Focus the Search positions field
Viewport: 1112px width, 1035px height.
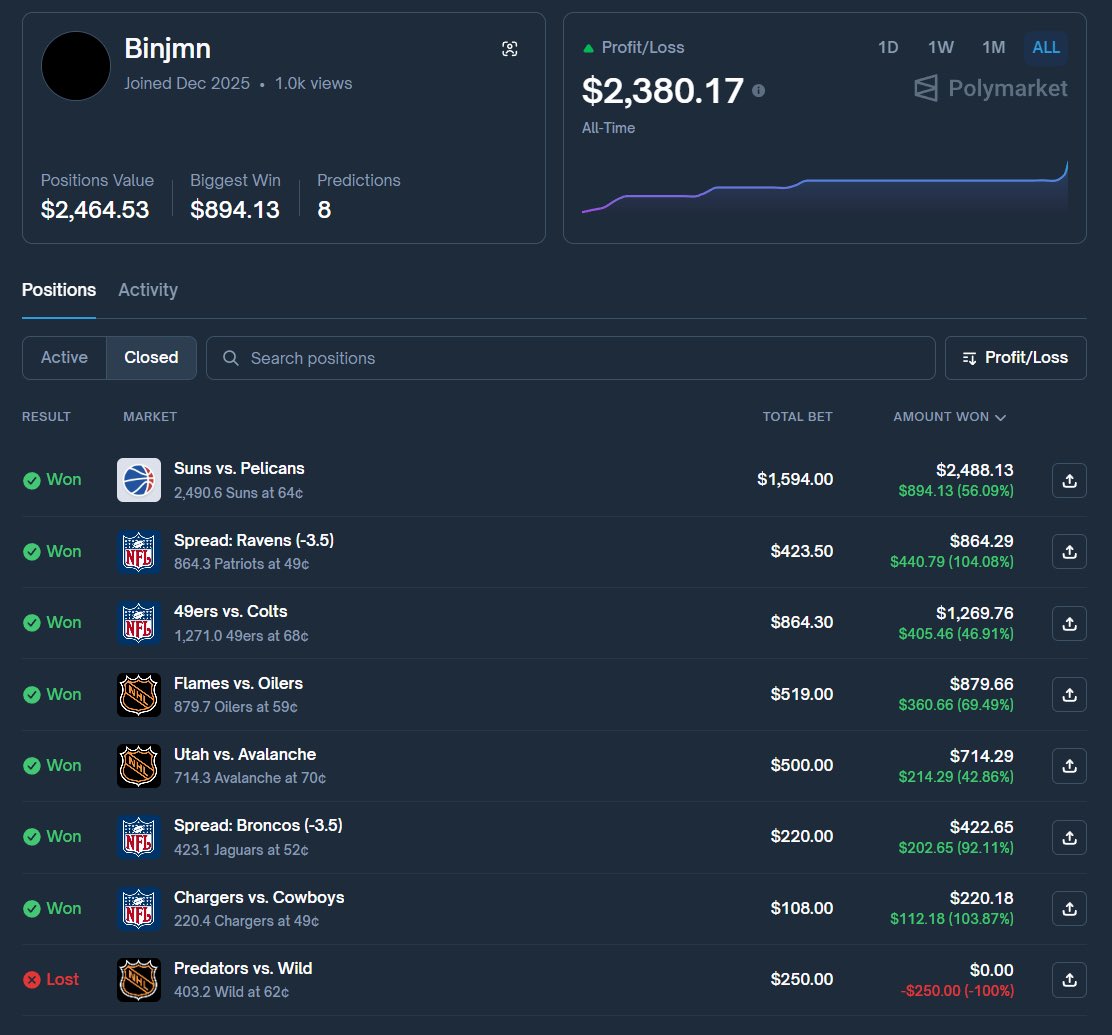point(570,358)
